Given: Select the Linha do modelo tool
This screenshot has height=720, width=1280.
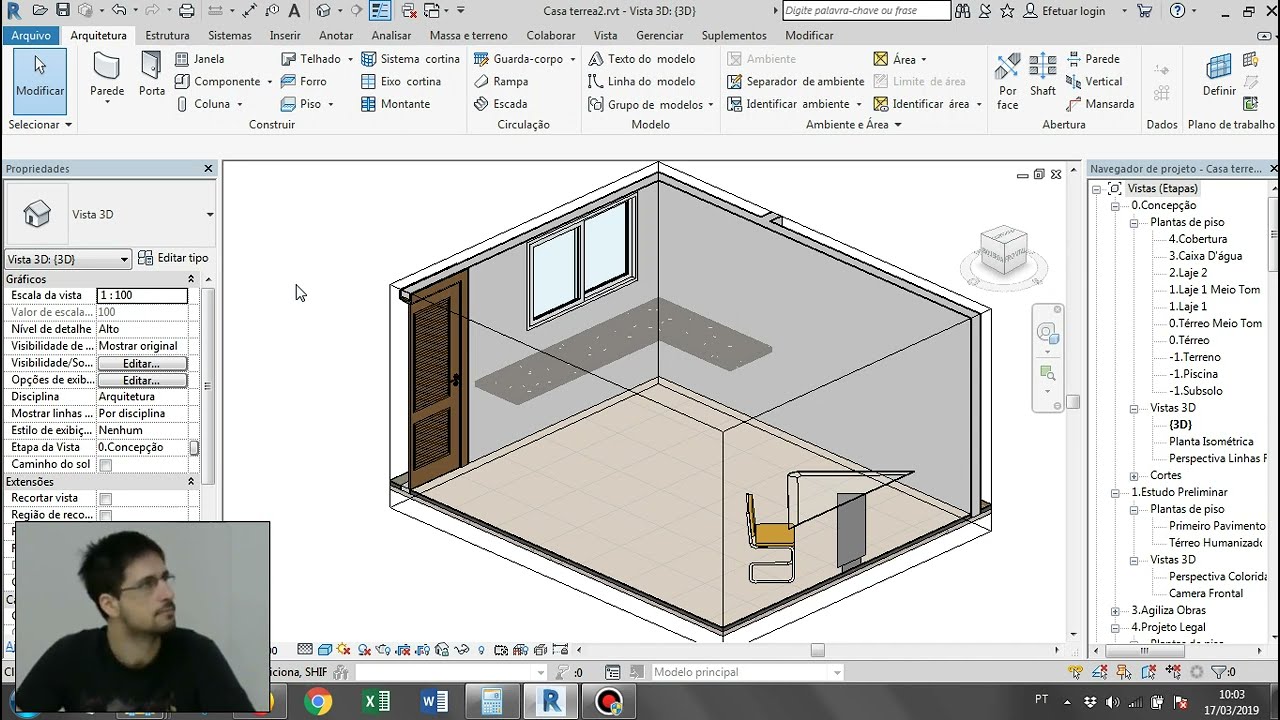Looking at the screenshot, I should (641, 82).
